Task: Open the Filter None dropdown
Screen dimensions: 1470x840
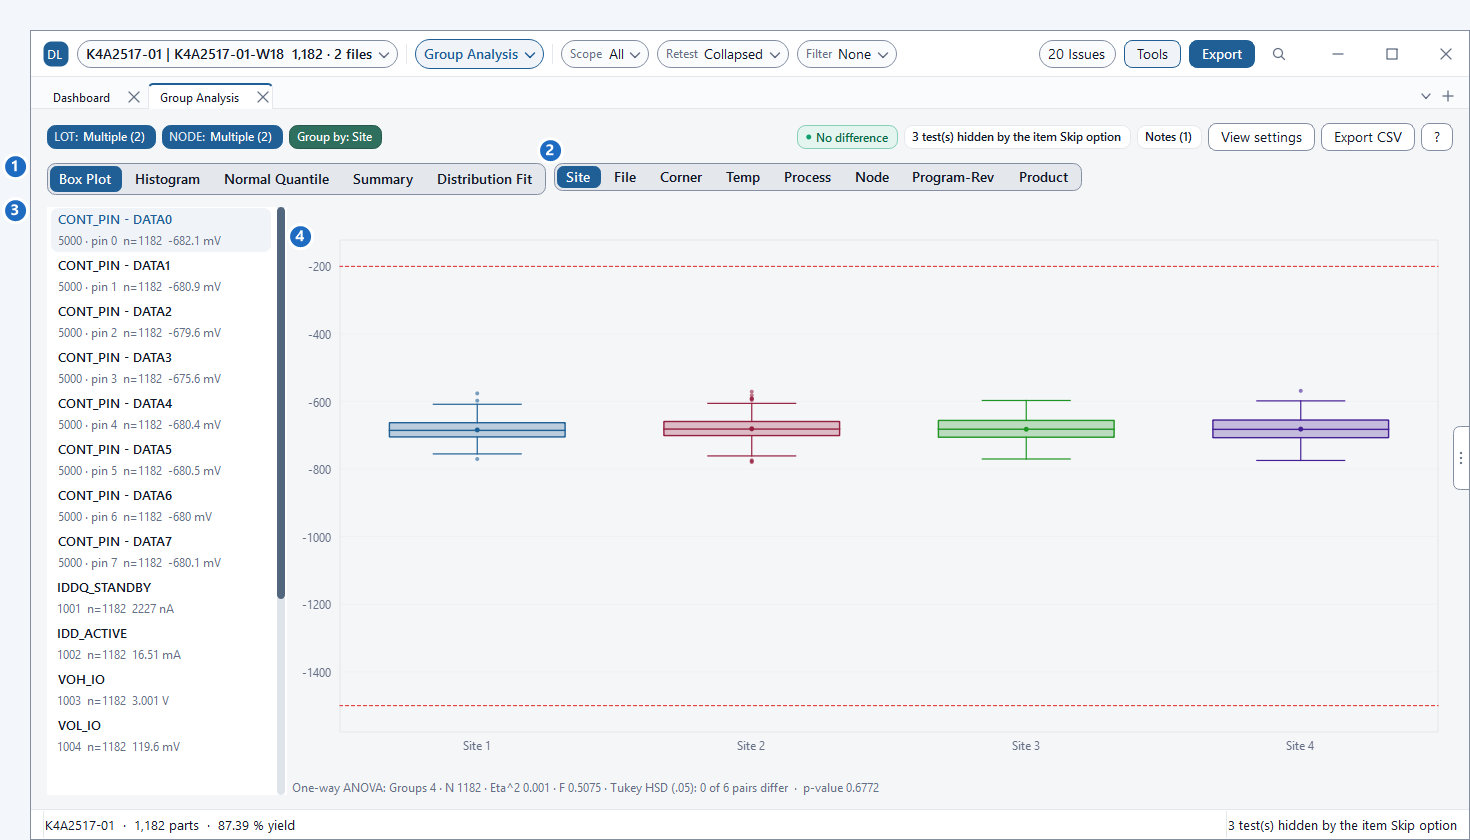Action: pos(847,54)
